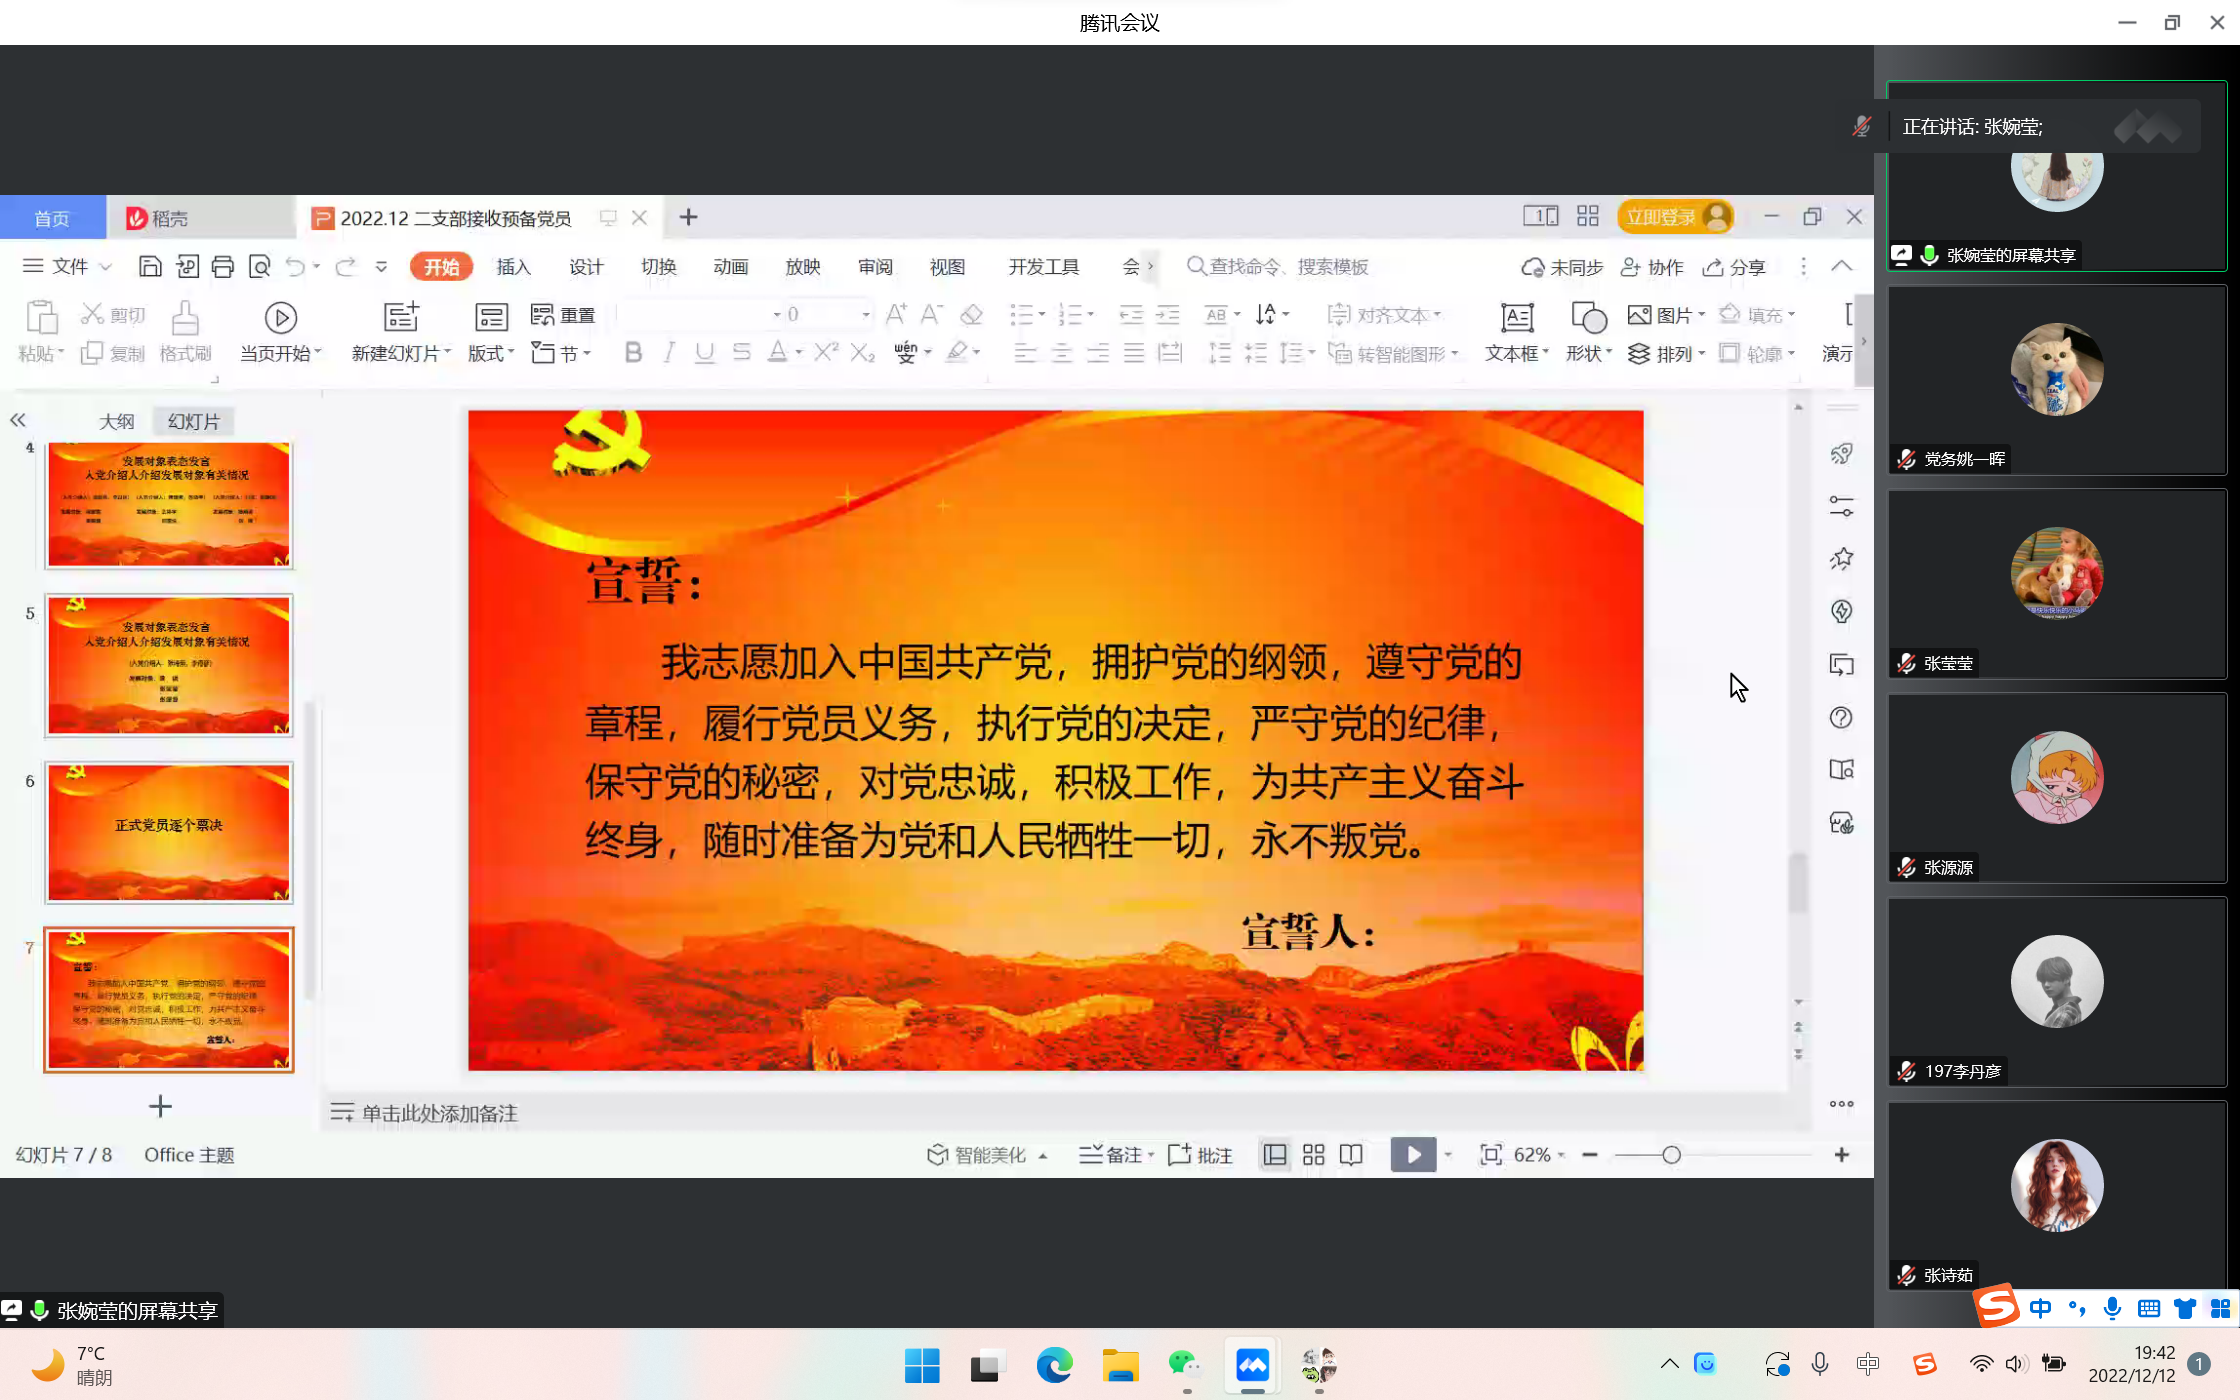Click the 分享 share button
This screenshot has height=1400, width=2240.
coord(1735,267)
